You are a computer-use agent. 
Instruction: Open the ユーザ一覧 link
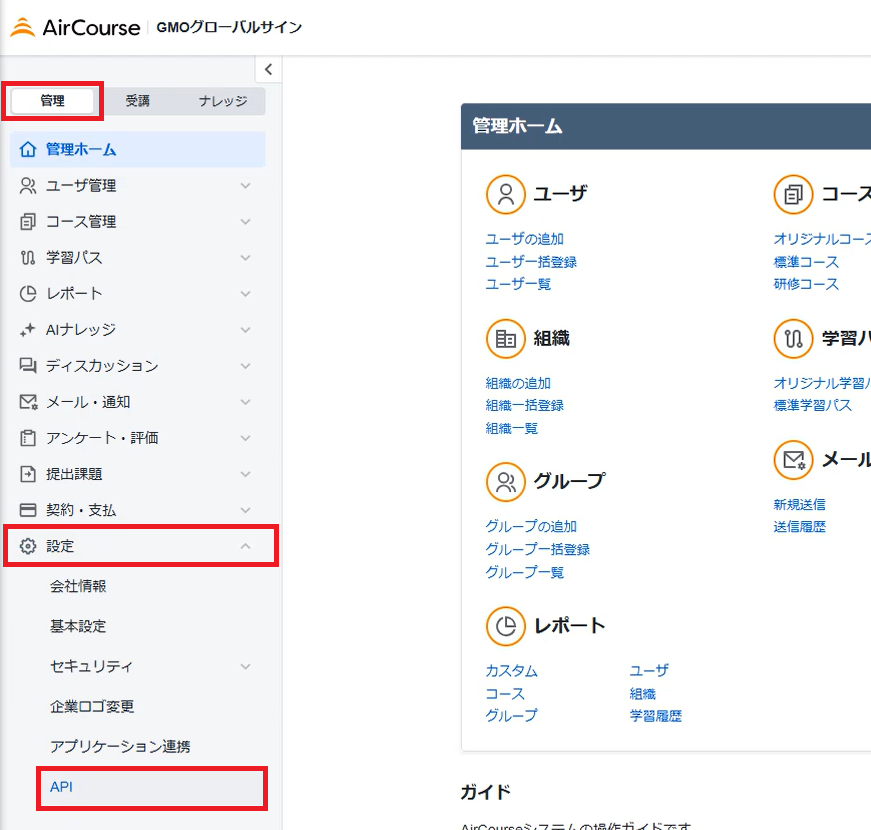(x=518, y=284)
